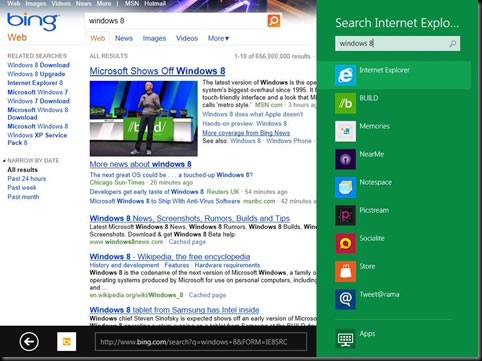Open Hotmail in the top navigation bar
This screenshot has height=361, width=482.
[155, 4]
